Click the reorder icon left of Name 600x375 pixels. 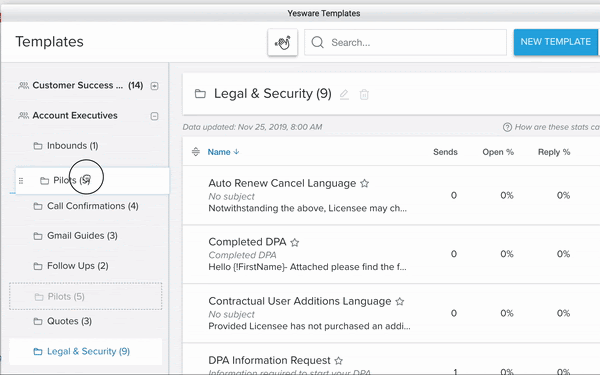pyautogui.click(x=196, y=152)
